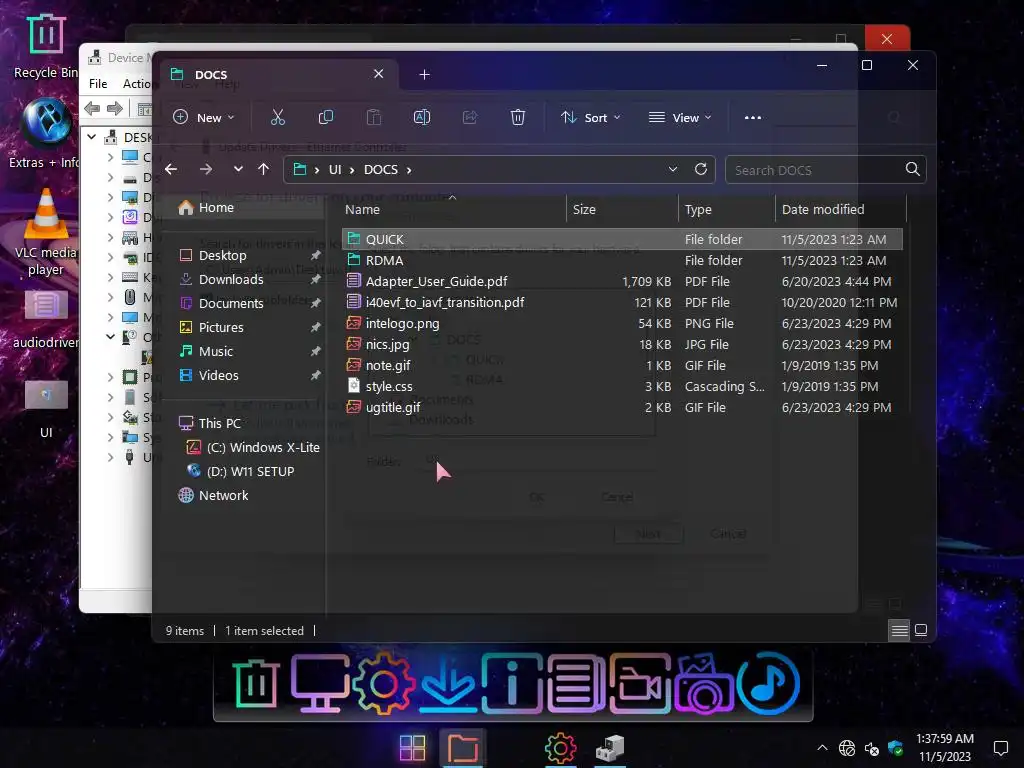Sort by Type column header
Screen dimensions: 1024x768
[727, 209]
